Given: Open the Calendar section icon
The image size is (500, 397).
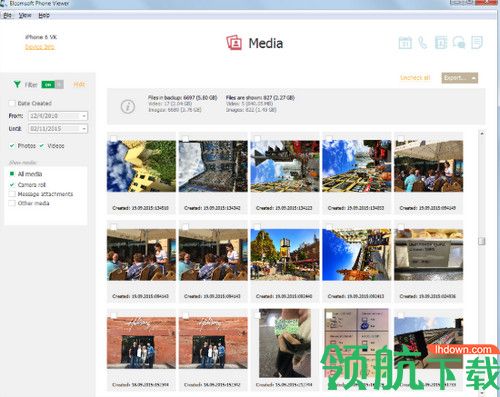Looking at the screenshot, I should coord(405,43).
